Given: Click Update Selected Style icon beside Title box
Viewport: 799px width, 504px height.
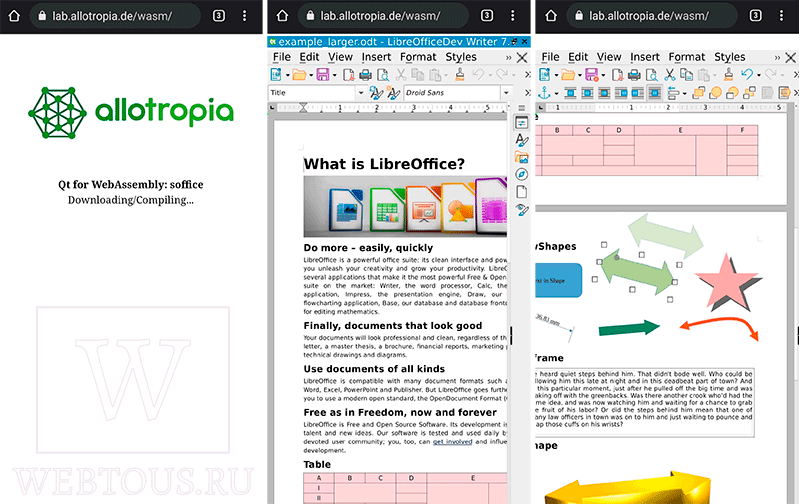Looking at the screenshot, I should point(376,93).
